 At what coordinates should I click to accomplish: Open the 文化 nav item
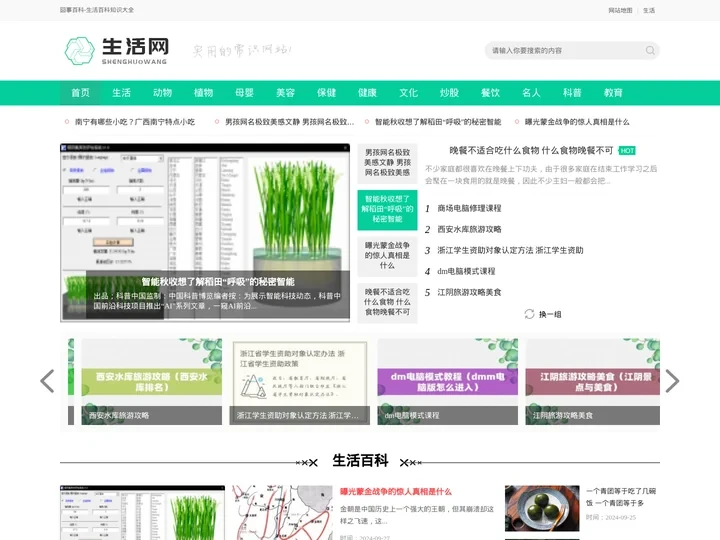coord(408,93)
